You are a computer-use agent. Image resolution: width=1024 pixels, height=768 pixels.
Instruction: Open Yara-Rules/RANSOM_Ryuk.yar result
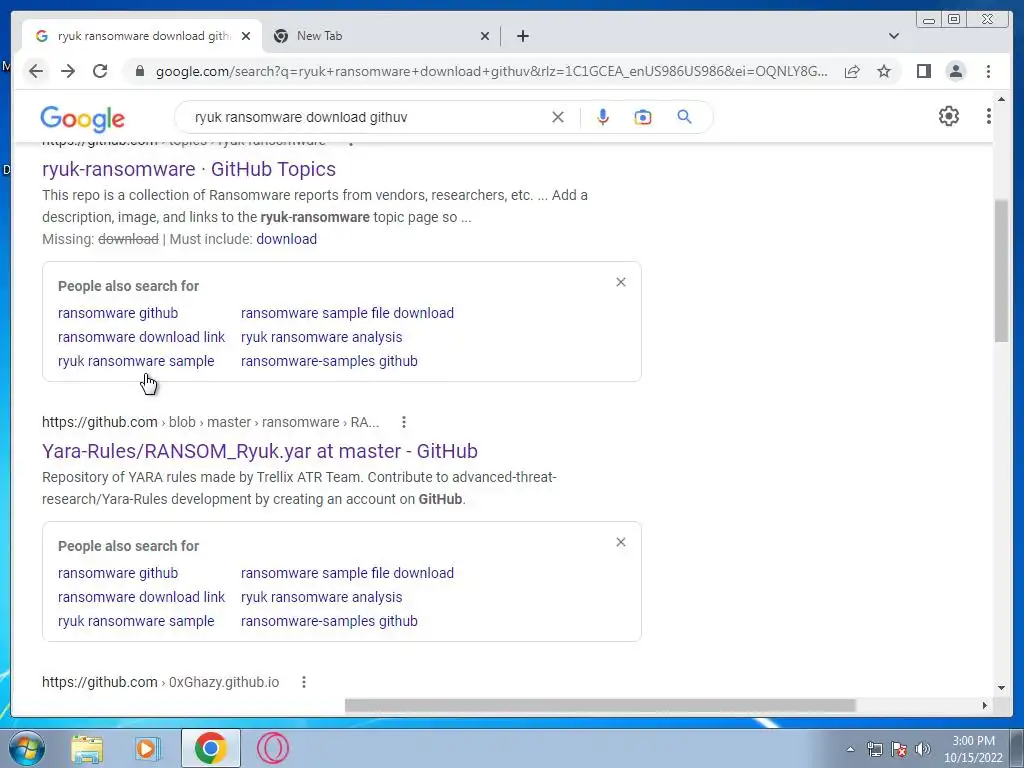point(259,451)
